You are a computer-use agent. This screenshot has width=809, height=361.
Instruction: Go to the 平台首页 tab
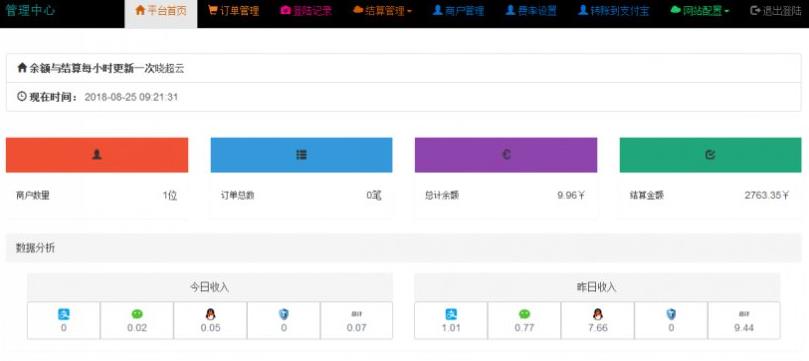[161, 10]
